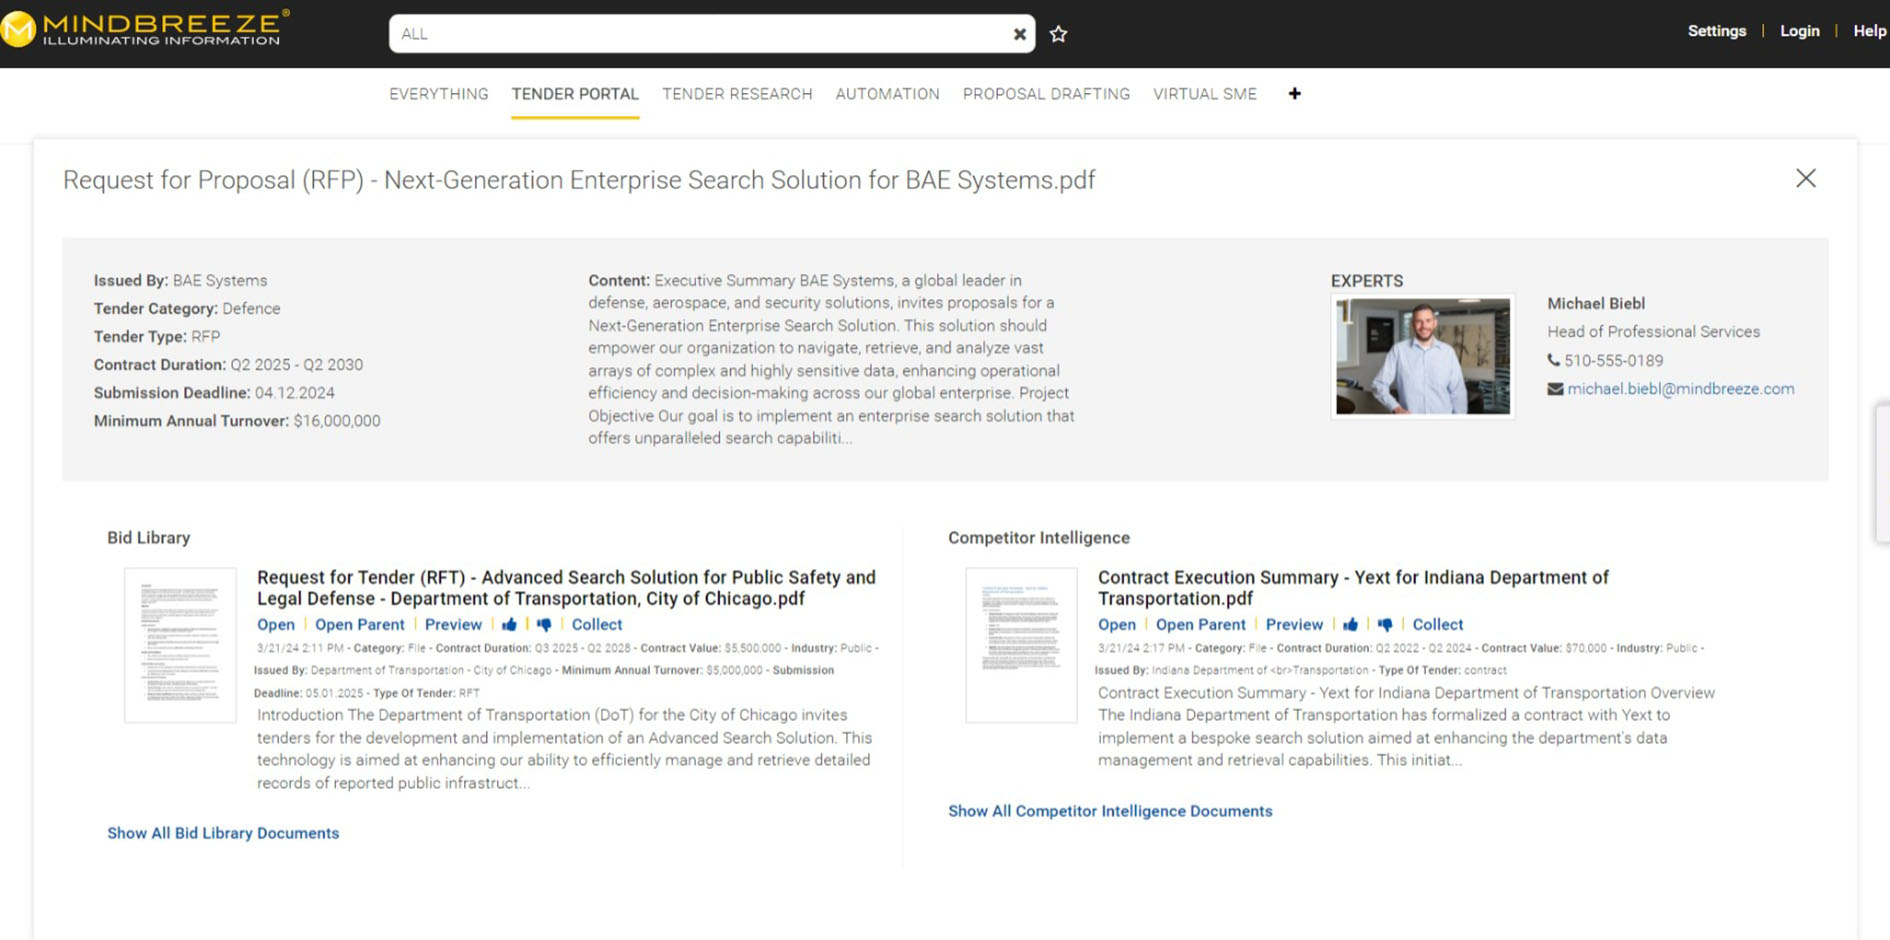Screen dimensions: 1890x940
Task: Show all Competitor Intelligence documents
Action: 1110,811
